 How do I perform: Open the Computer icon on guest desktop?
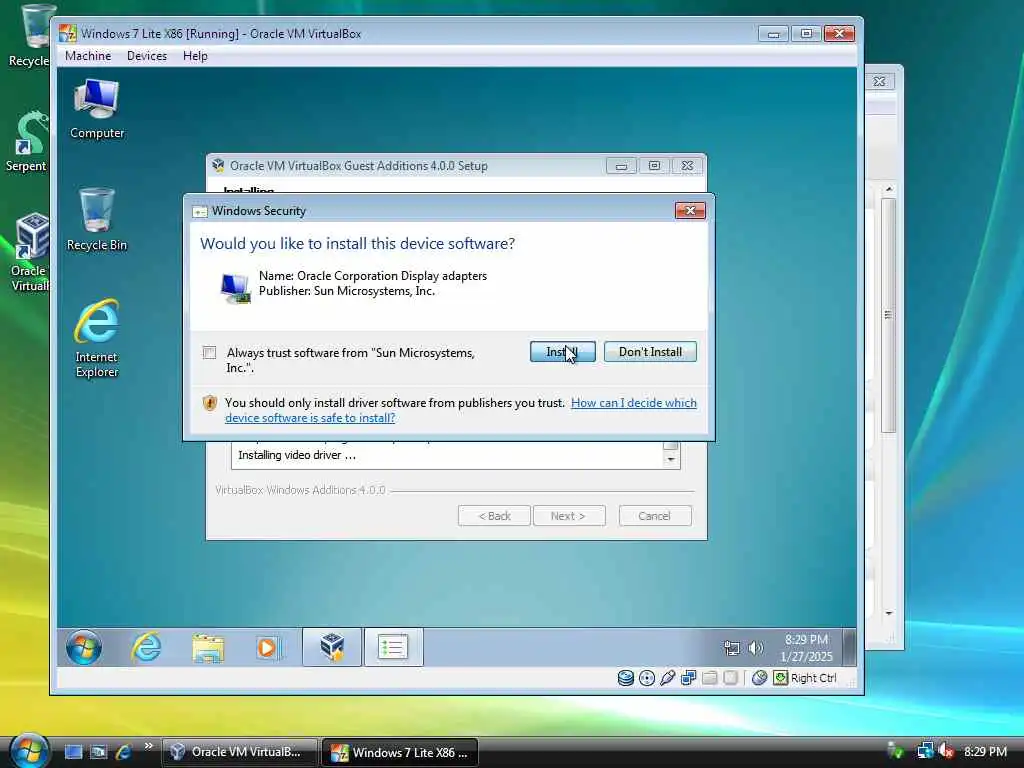97,108
